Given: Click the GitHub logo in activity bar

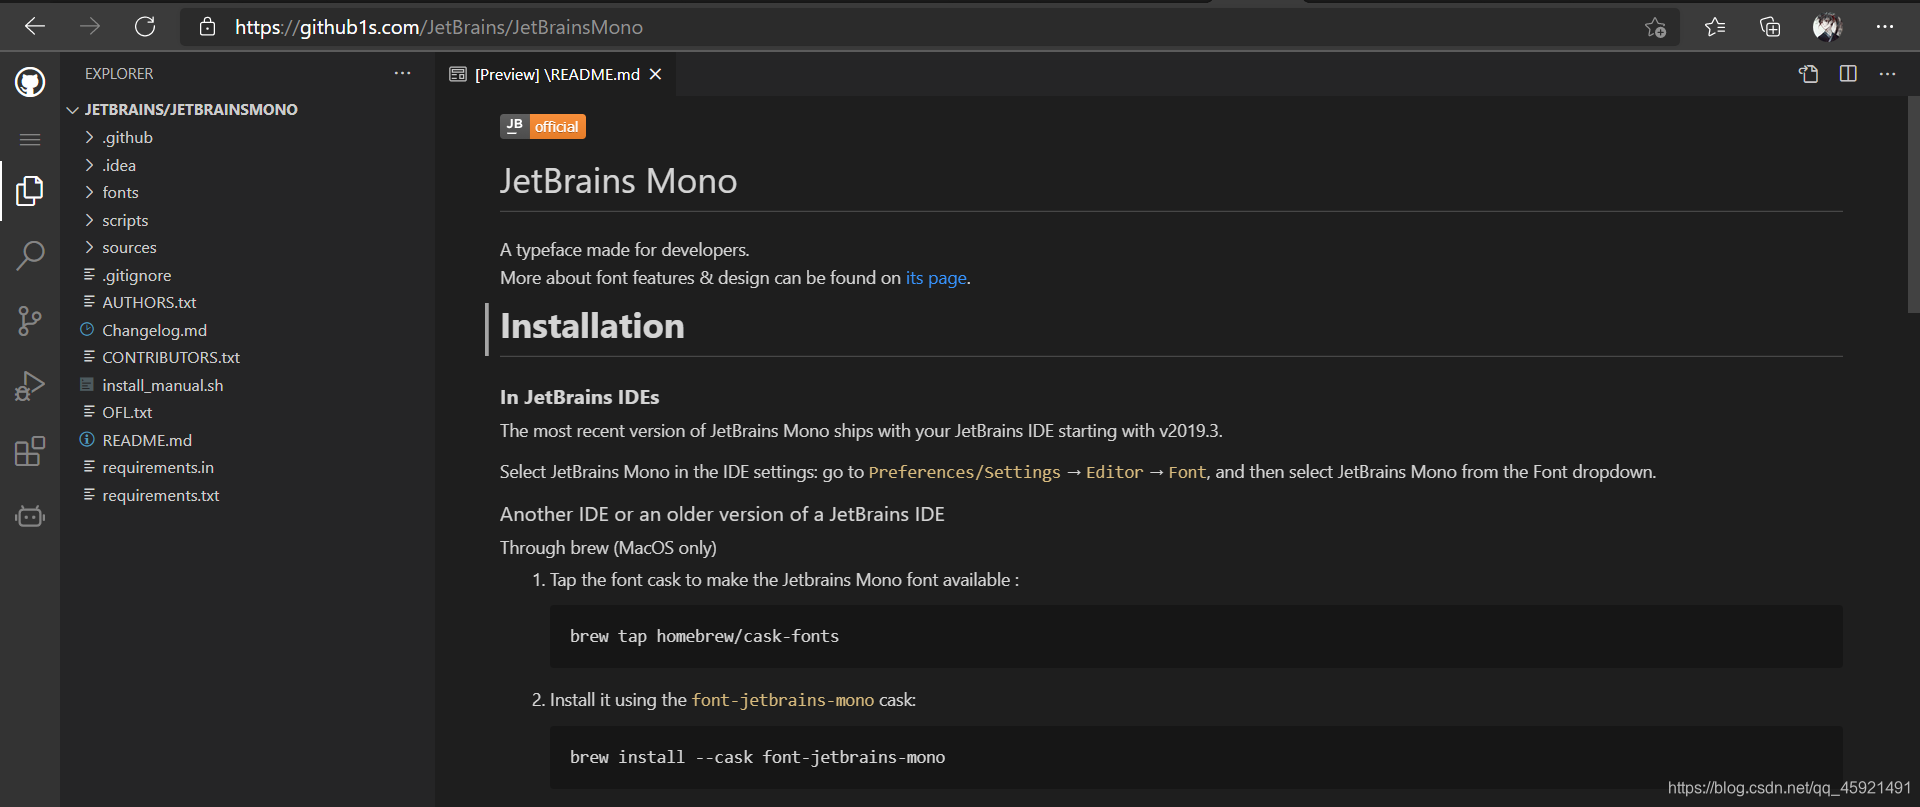Looking at the screenshot, I should [x=30, y=82].
